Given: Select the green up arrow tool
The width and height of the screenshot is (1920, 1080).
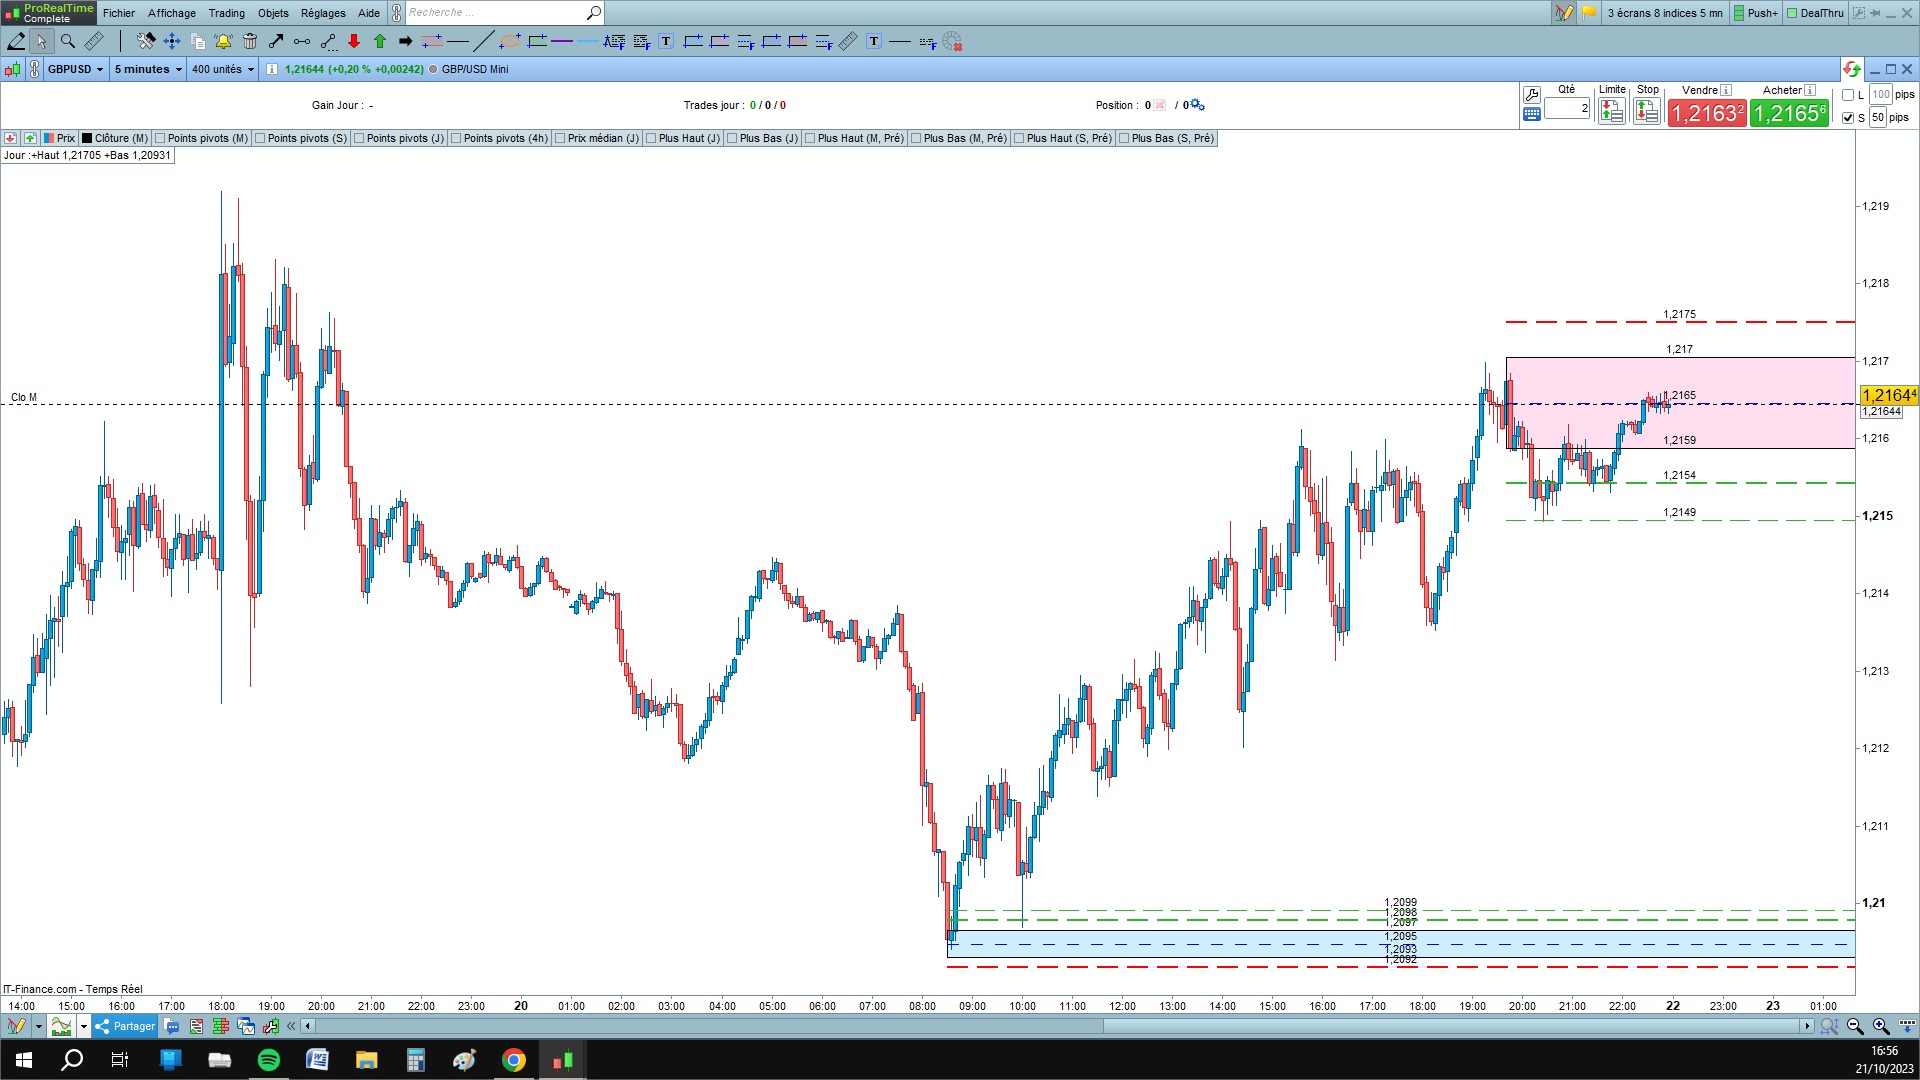Looking at the screenshot, I should [x=380, y=41].
